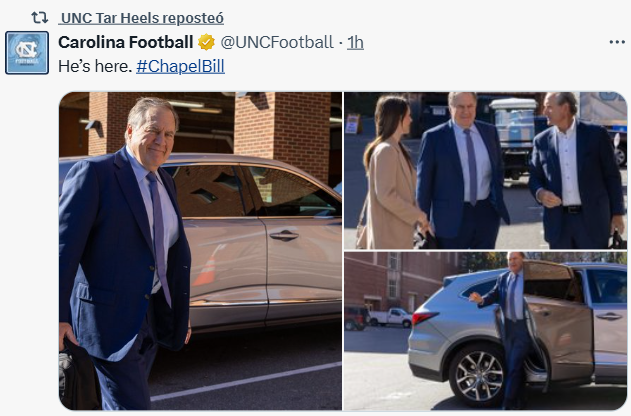Click the 'He's here.' tweet text
This screenshot has height=416, width=631.
click(x=94, y=65)
